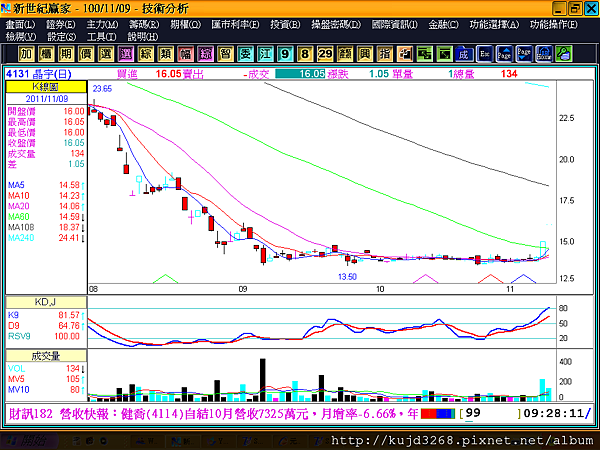Viewport: 600px width, 450px height.
Task: Click the first green window toolbar icon
Action: pos(424,54)
